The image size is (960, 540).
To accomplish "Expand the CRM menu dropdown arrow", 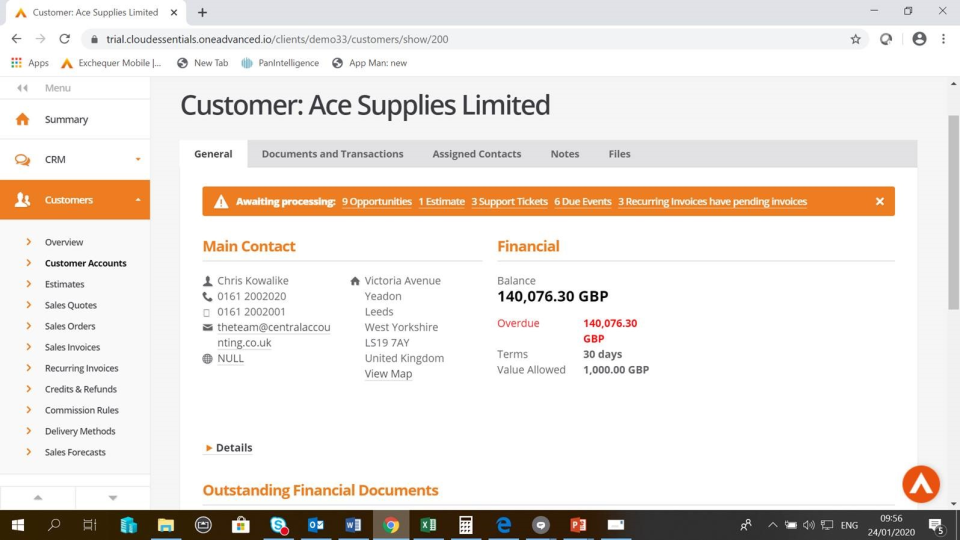I will [138, 159].
